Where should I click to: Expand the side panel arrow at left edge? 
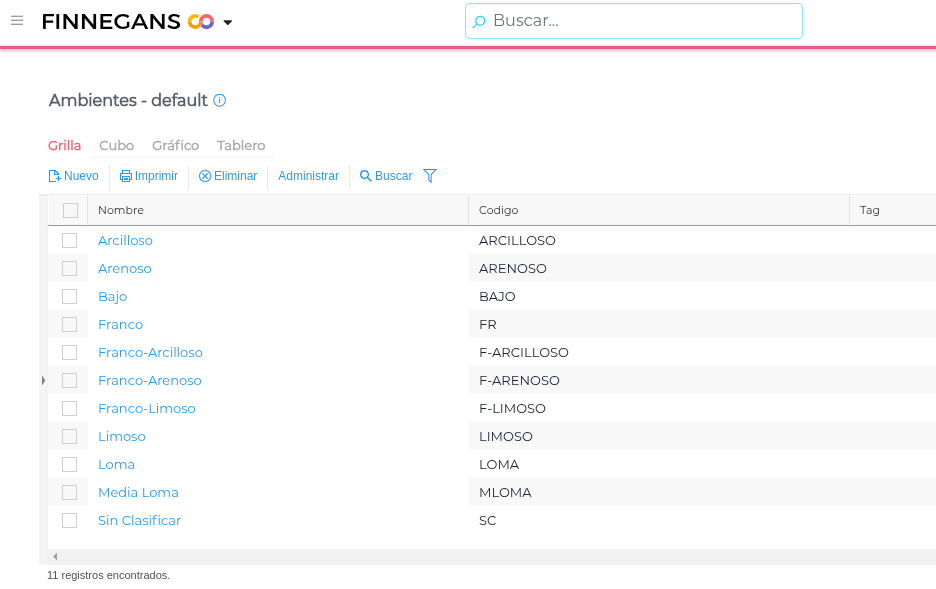43,380
